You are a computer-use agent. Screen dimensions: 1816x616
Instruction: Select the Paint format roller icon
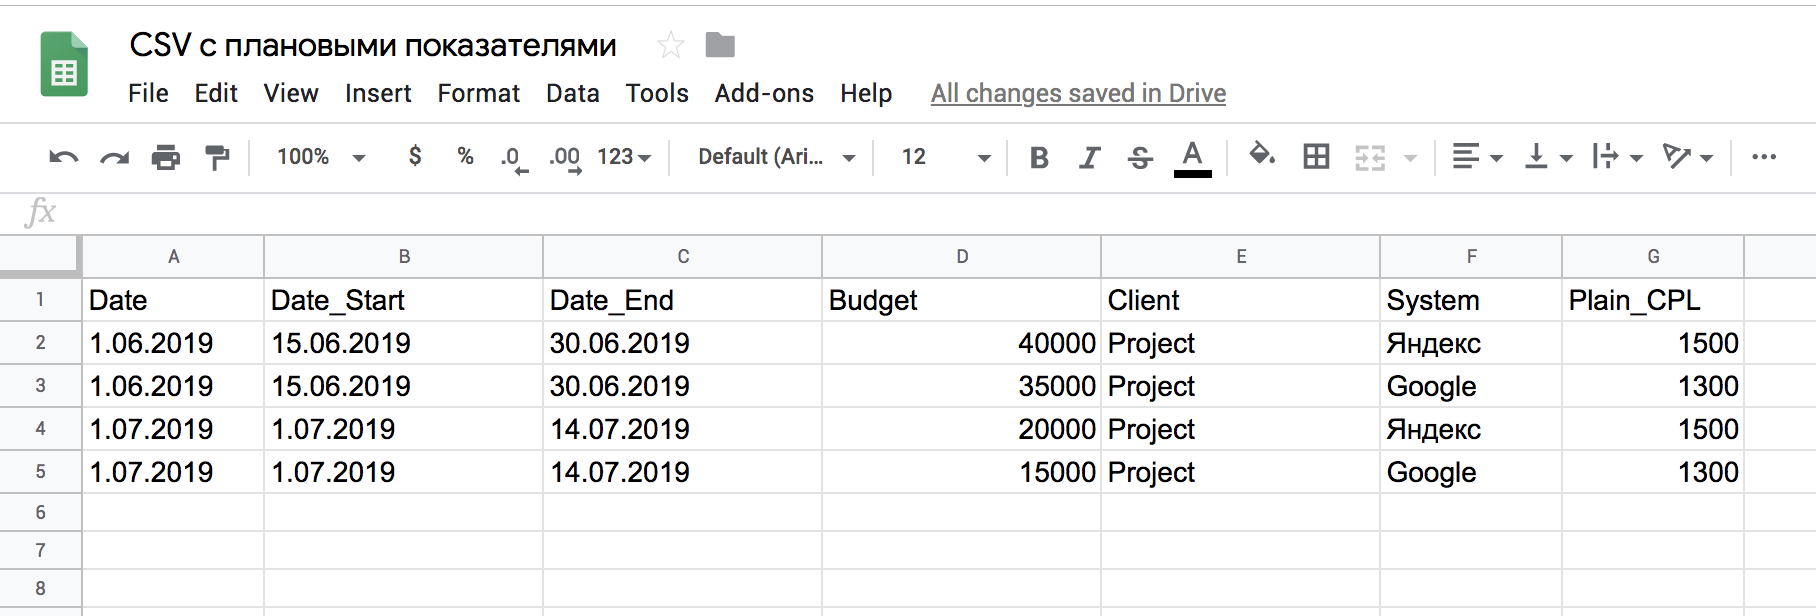point(217,157)
